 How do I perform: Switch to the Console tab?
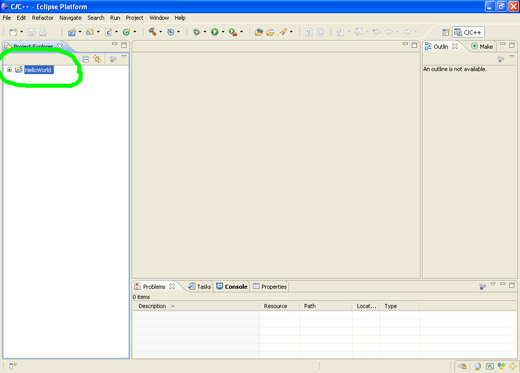click(x=232, y=286)
